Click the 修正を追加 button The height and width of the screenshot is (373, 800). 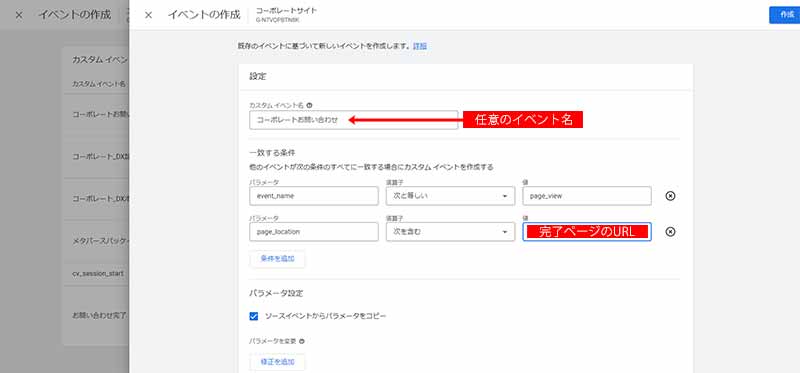(x=278, y=362)
